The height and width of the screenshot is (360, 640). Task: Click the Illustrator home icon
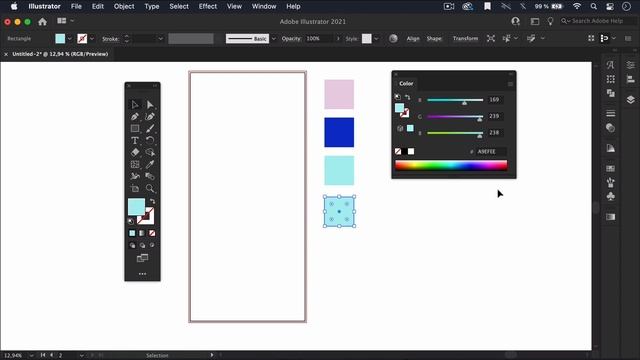(42, 22)
